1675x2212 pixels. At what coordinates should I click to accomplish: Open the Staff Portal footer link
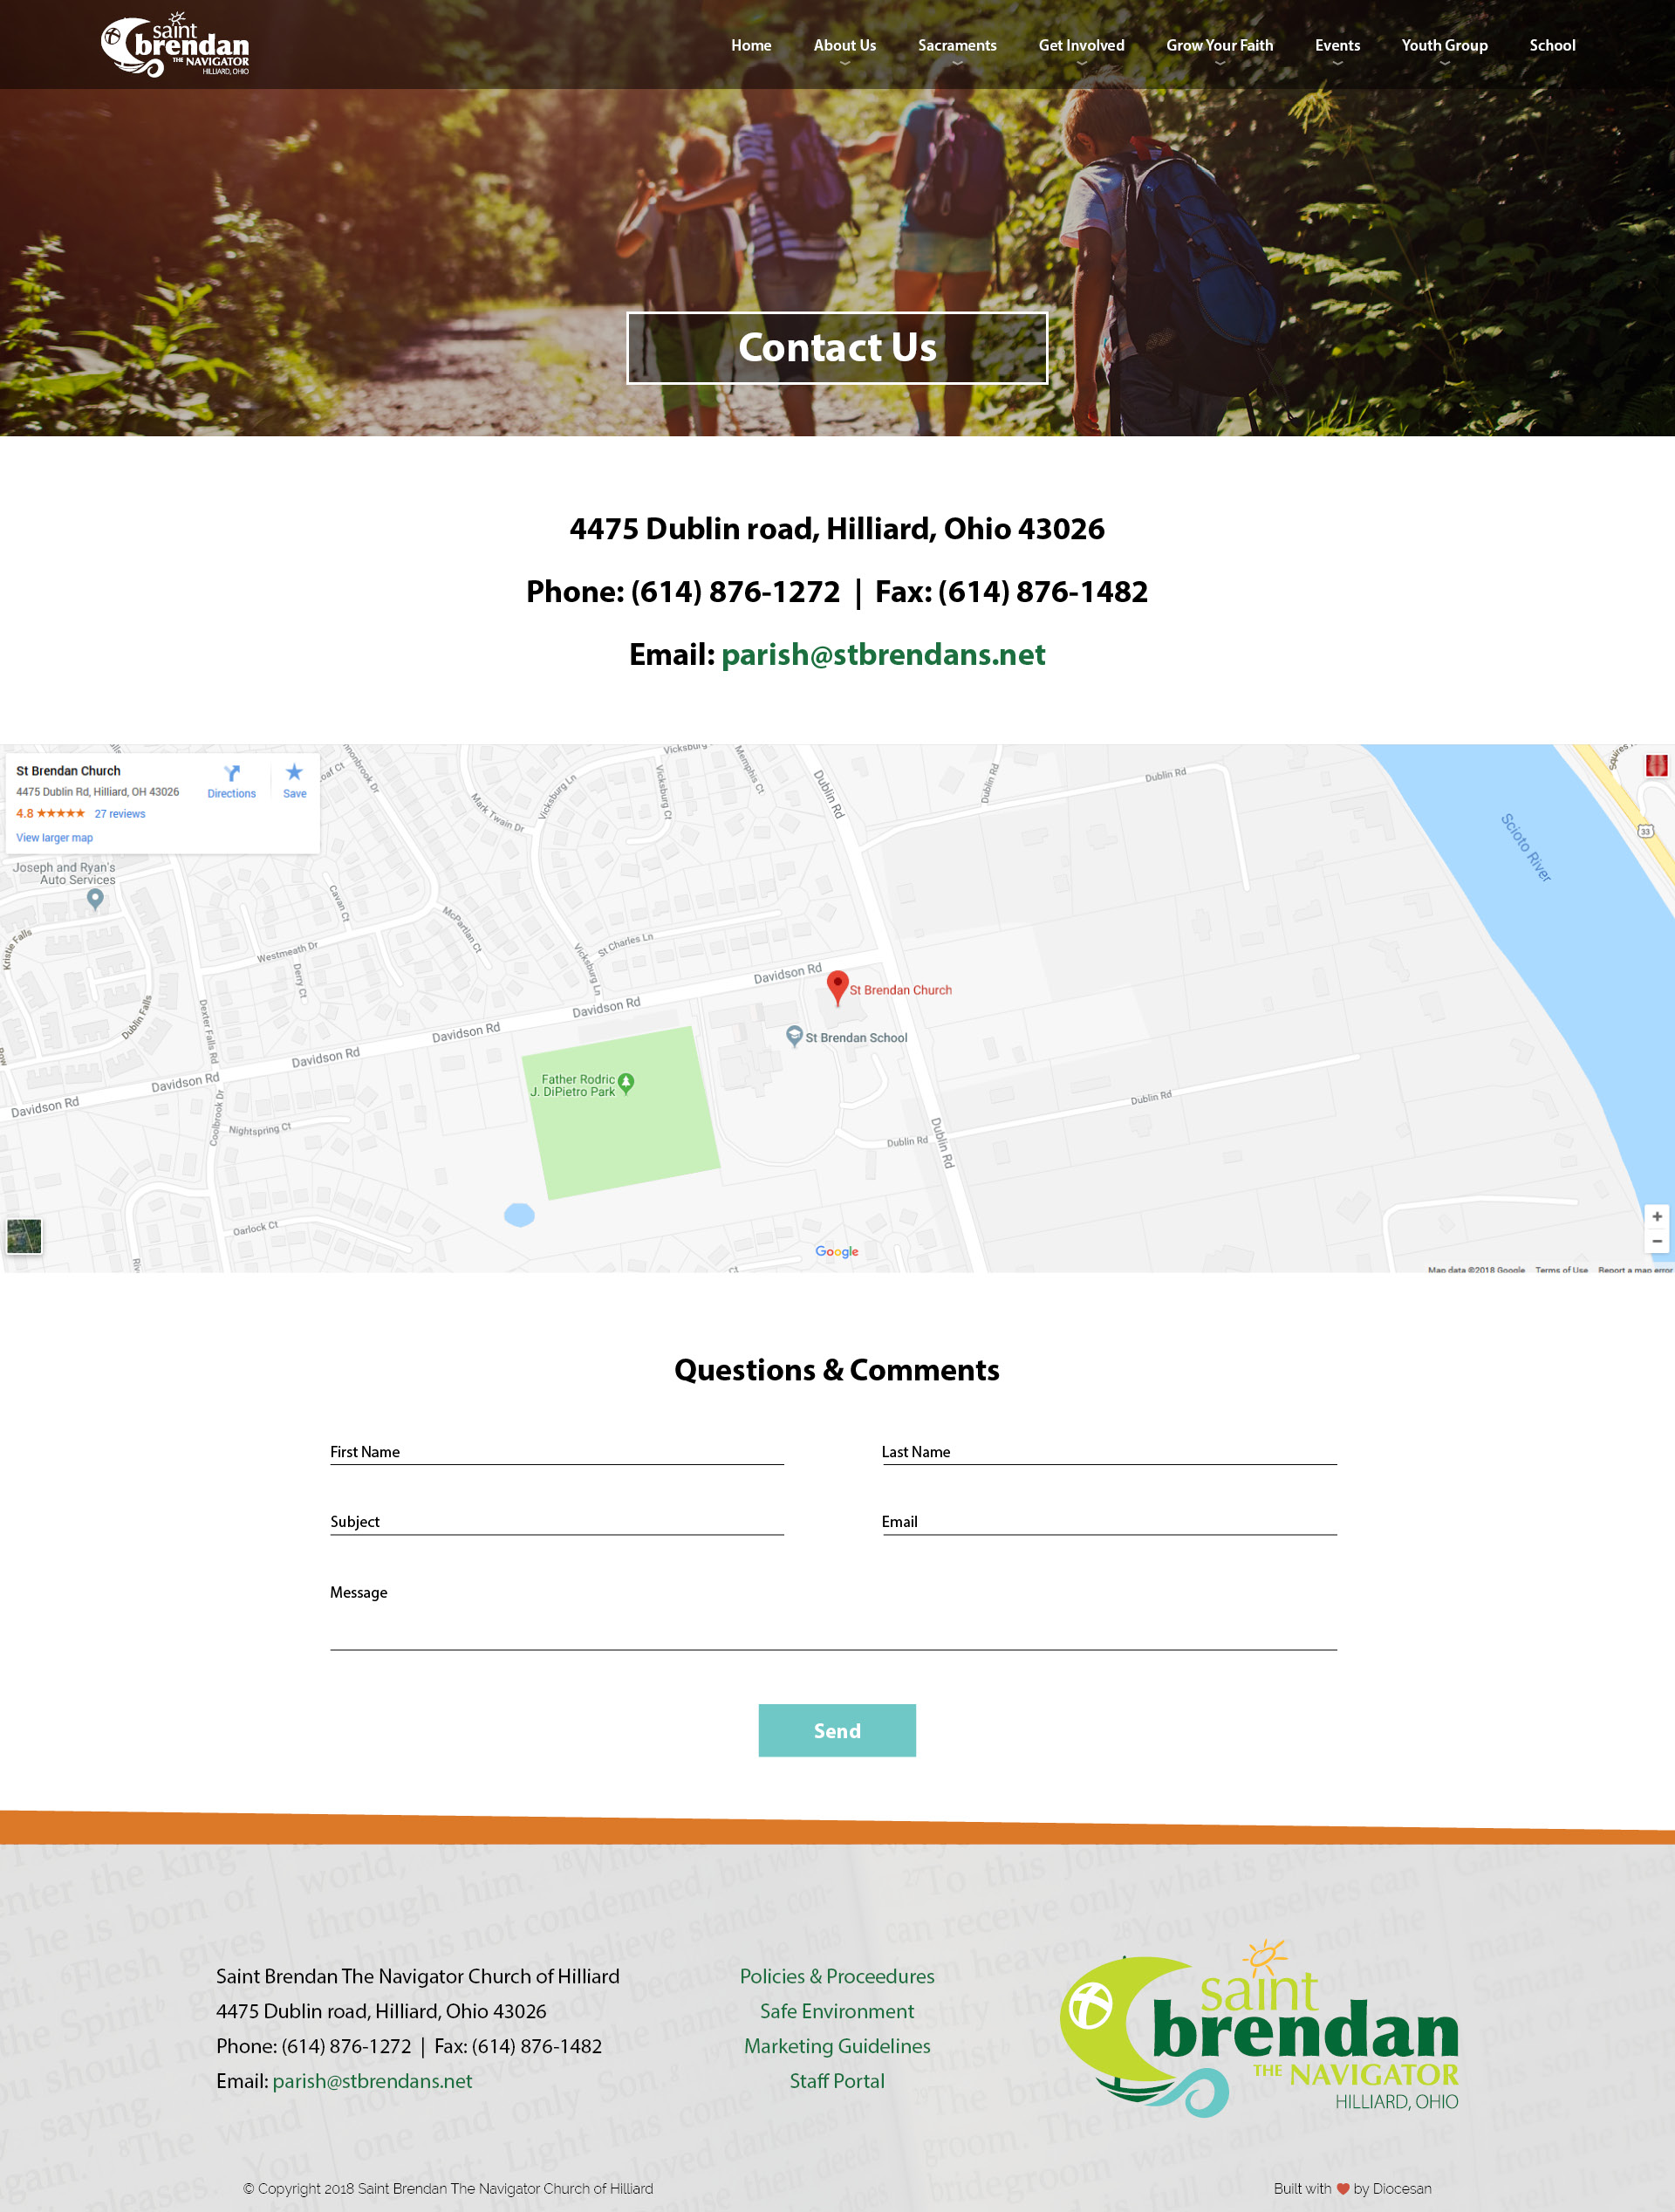(837, 2081)
